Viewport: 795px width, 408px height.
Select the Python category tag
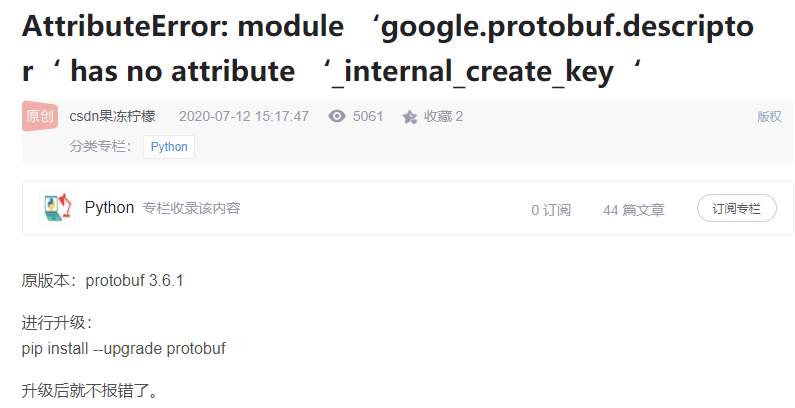click(x=169, y=146)
